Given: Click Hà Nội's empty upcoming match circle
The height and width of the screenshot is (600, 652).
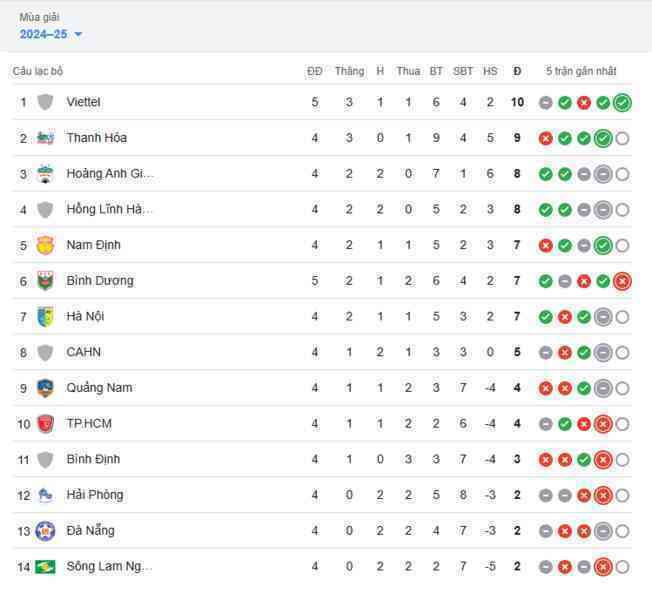Looking at the screenshot, I should click(622, 317).
